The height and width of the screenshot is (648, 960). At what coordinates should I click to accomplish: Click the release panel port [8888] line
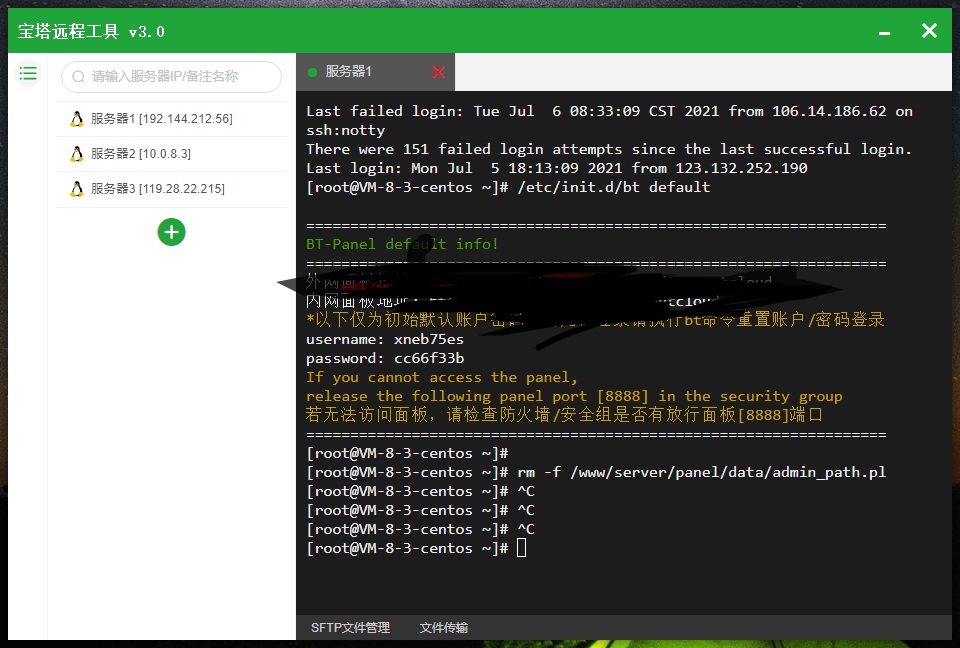574,396
